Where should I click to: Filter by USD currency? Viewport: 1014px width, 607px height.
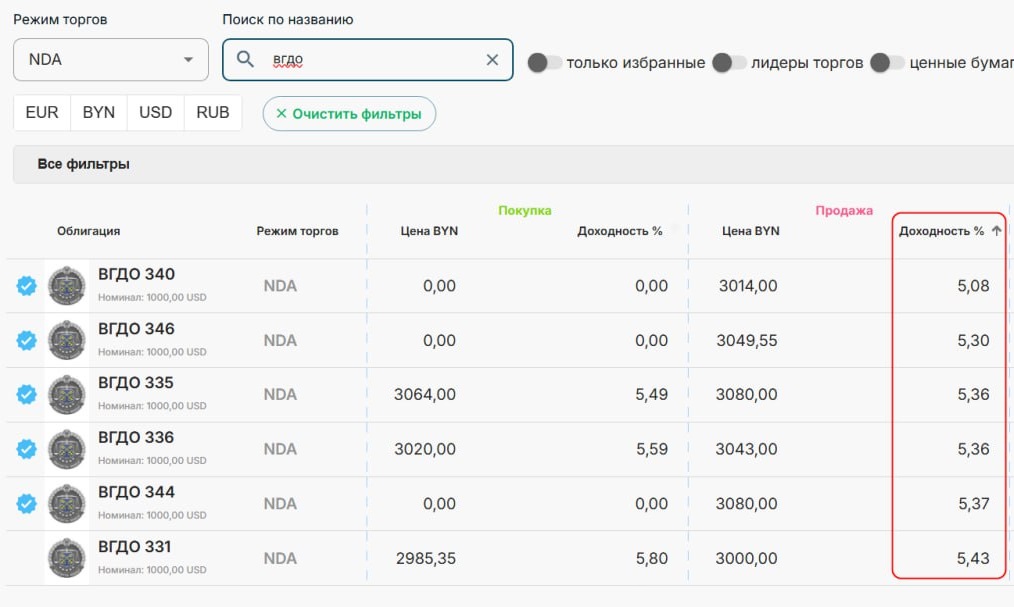coord(156,113)
